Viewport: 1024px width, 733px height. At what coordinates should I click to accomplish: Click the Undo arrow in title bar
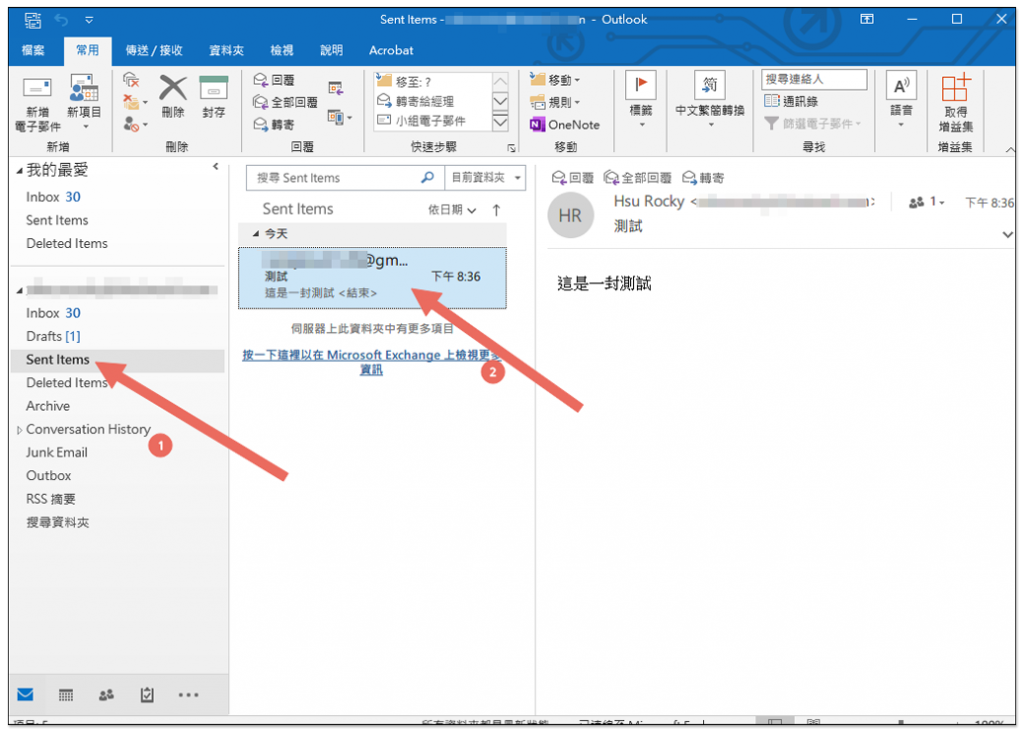click(61, 20)
